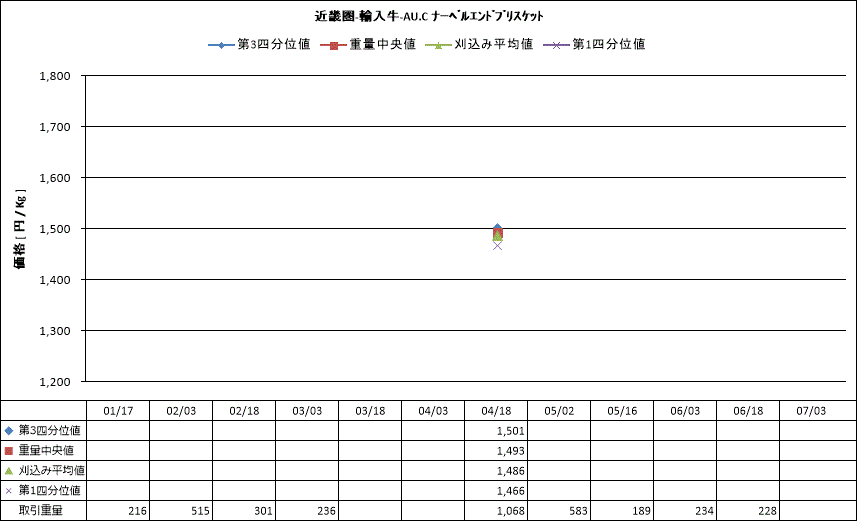Image resolution: width=857 pixels, height=521 pixels.
Task: Click date column header 07/03
Action: tap(811, 411)
